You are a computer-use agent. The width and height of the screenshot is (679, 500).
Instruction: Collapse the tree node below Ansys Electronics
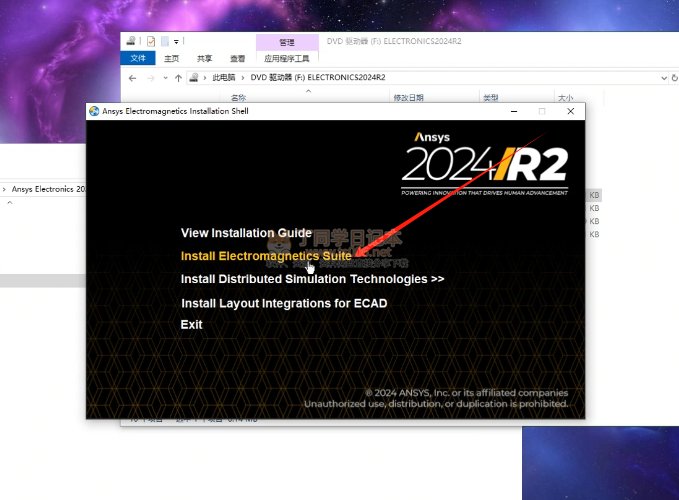point(10,202)
